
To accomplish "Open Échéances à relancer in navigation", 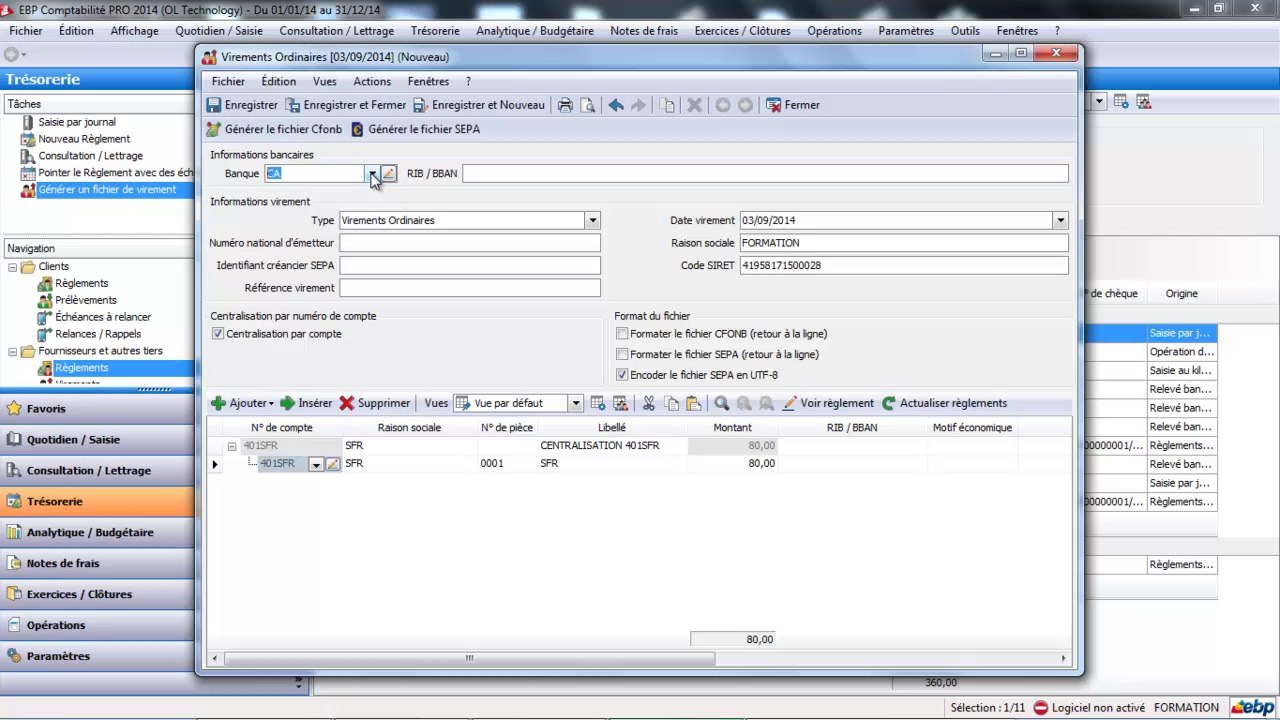I will tap(103, 317).
